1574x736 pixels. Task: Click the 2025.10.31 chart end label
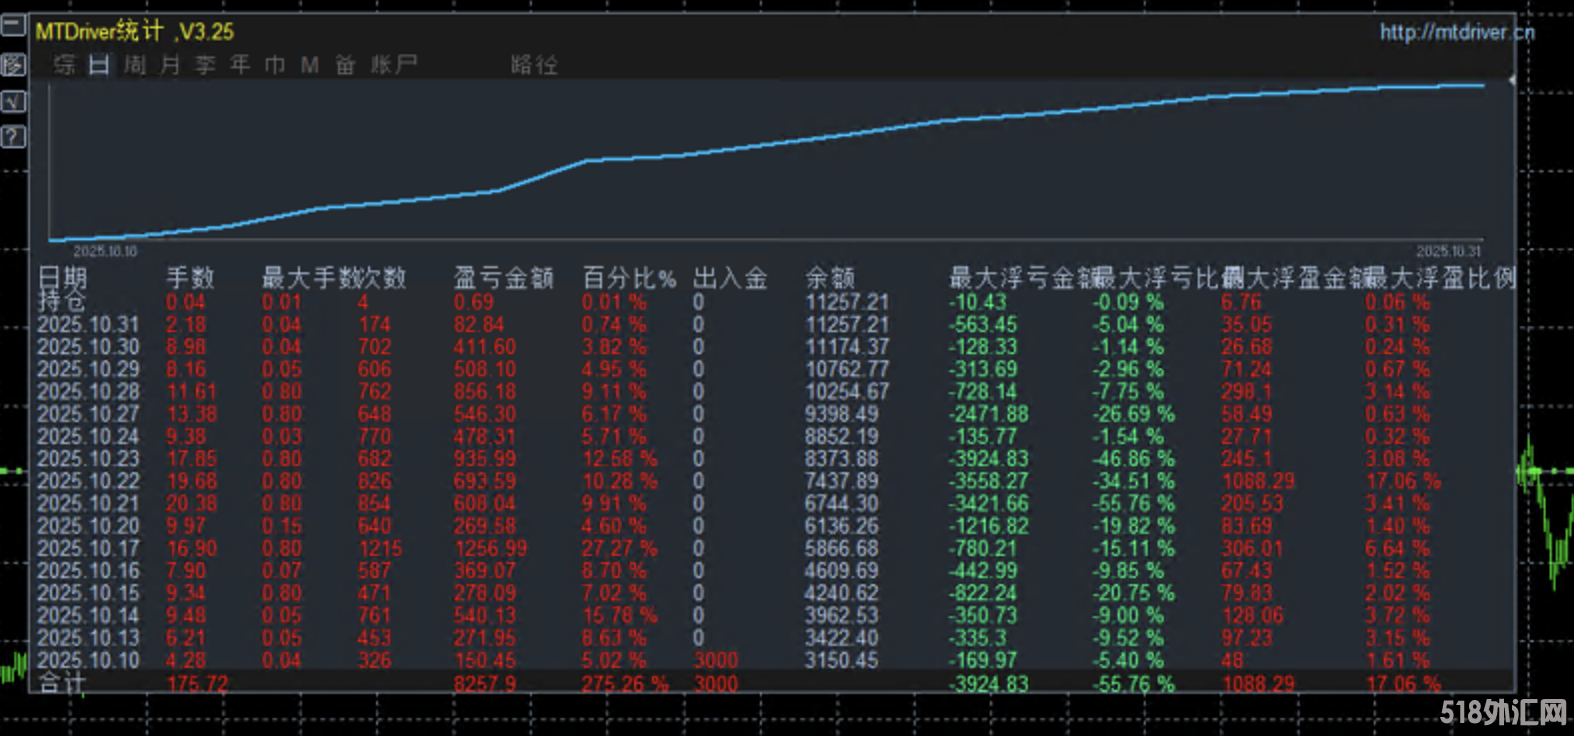1448,251
